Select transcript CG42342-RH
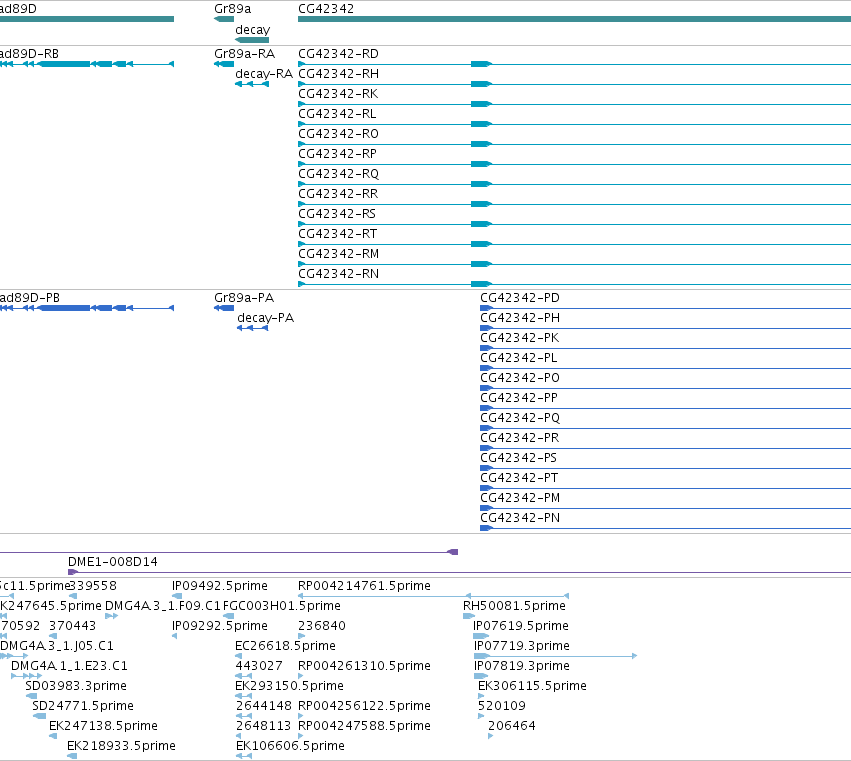Viewport: 851px width, 761px height. (338, 74)
